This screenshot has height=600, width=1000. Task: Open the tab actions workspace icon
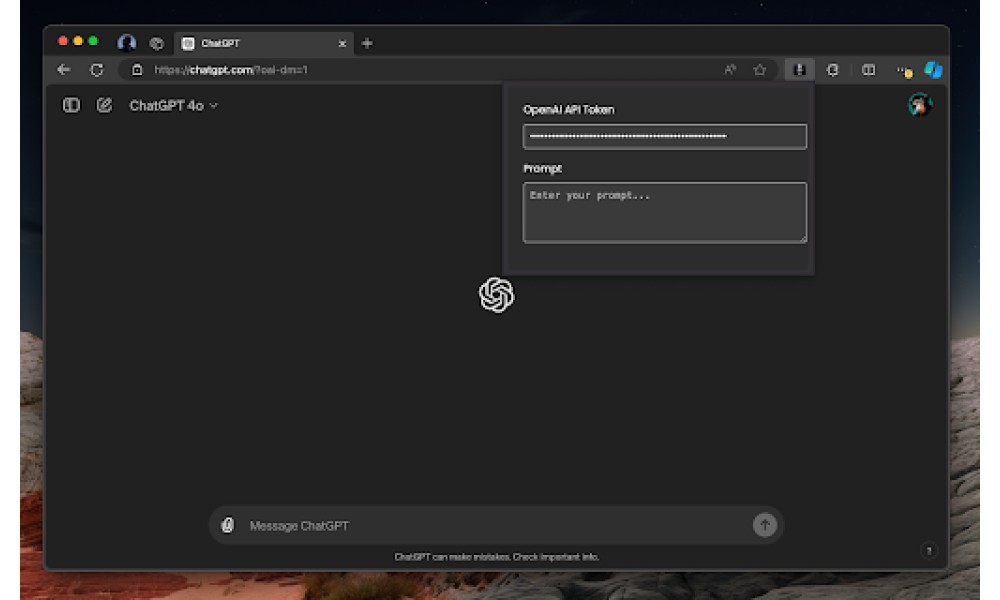pos(156,43)
